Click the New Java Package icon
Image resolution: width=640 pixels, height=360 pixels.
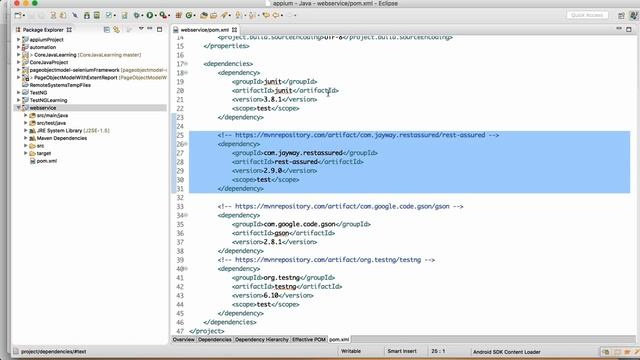[178, 15]
